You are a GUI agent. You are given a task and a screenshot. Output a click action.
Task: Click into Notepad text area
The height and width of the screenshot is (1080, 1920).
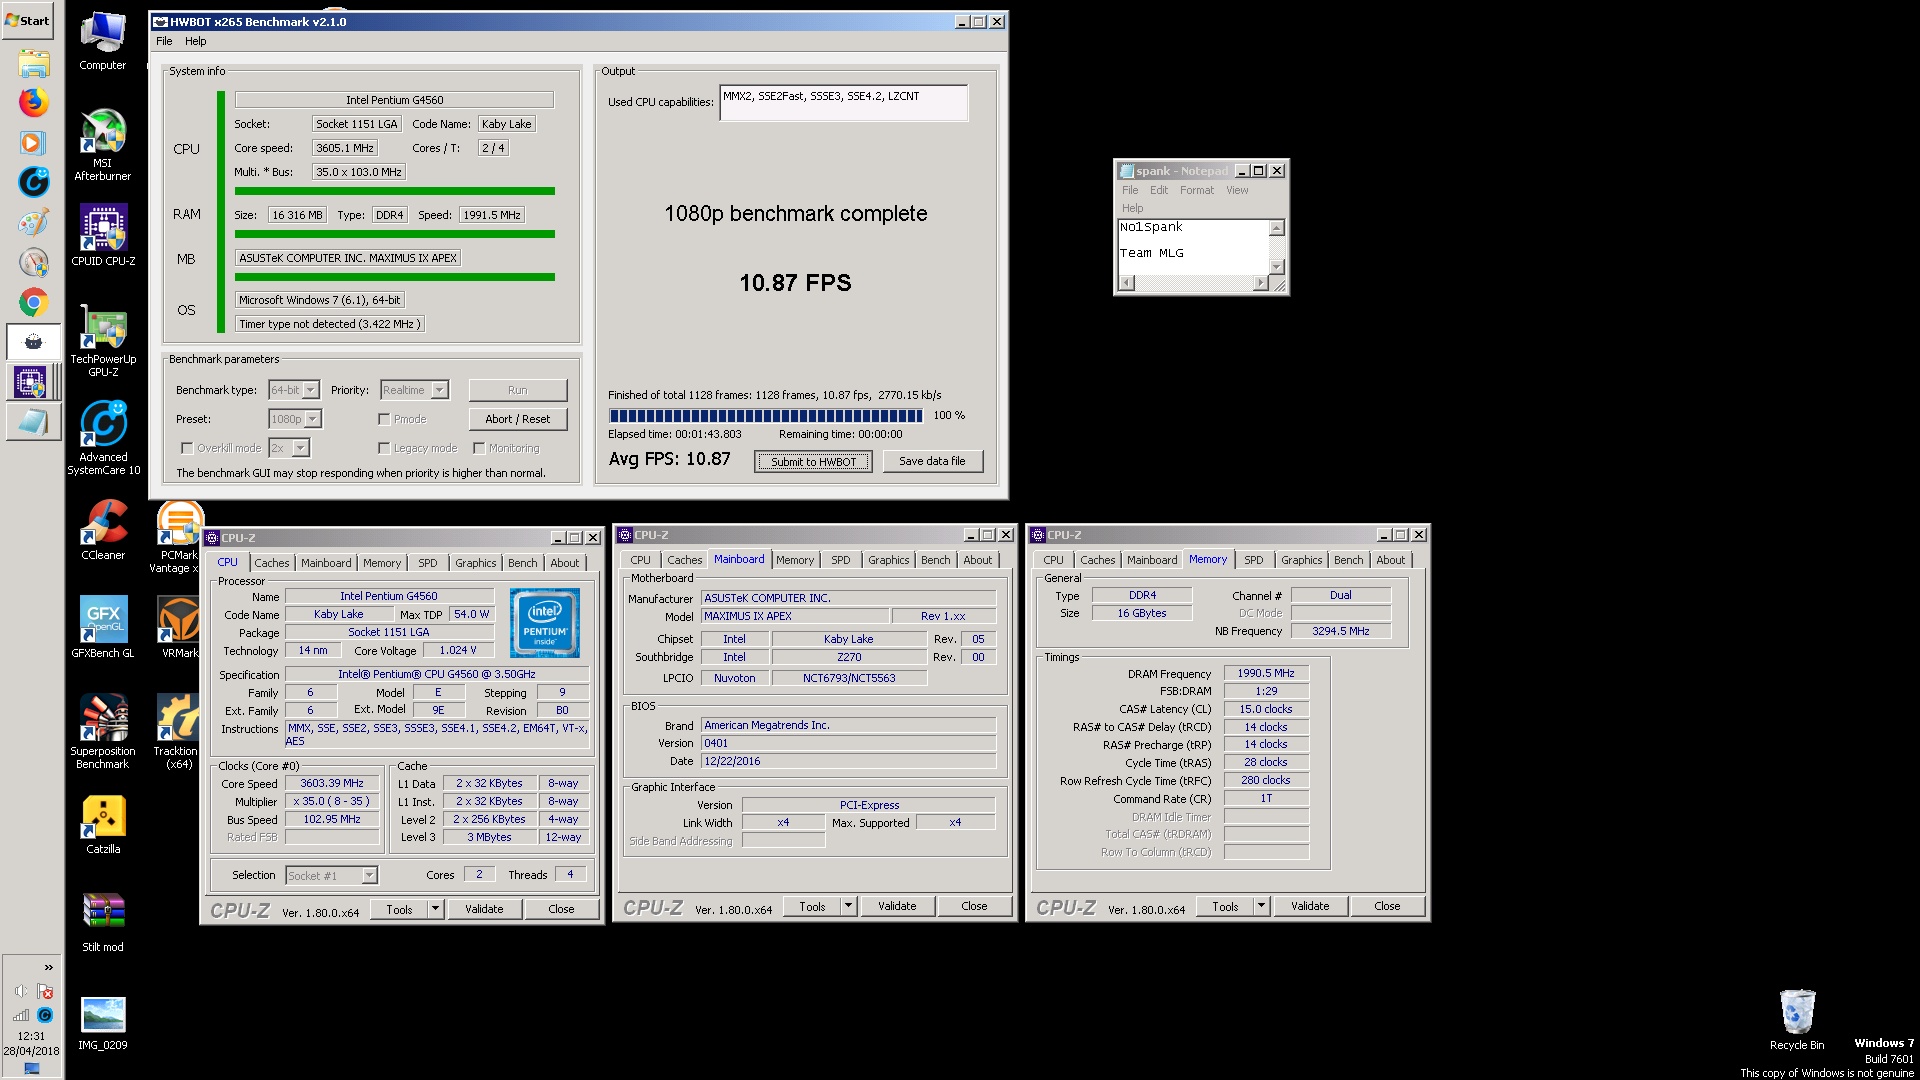click(1192, 246)
